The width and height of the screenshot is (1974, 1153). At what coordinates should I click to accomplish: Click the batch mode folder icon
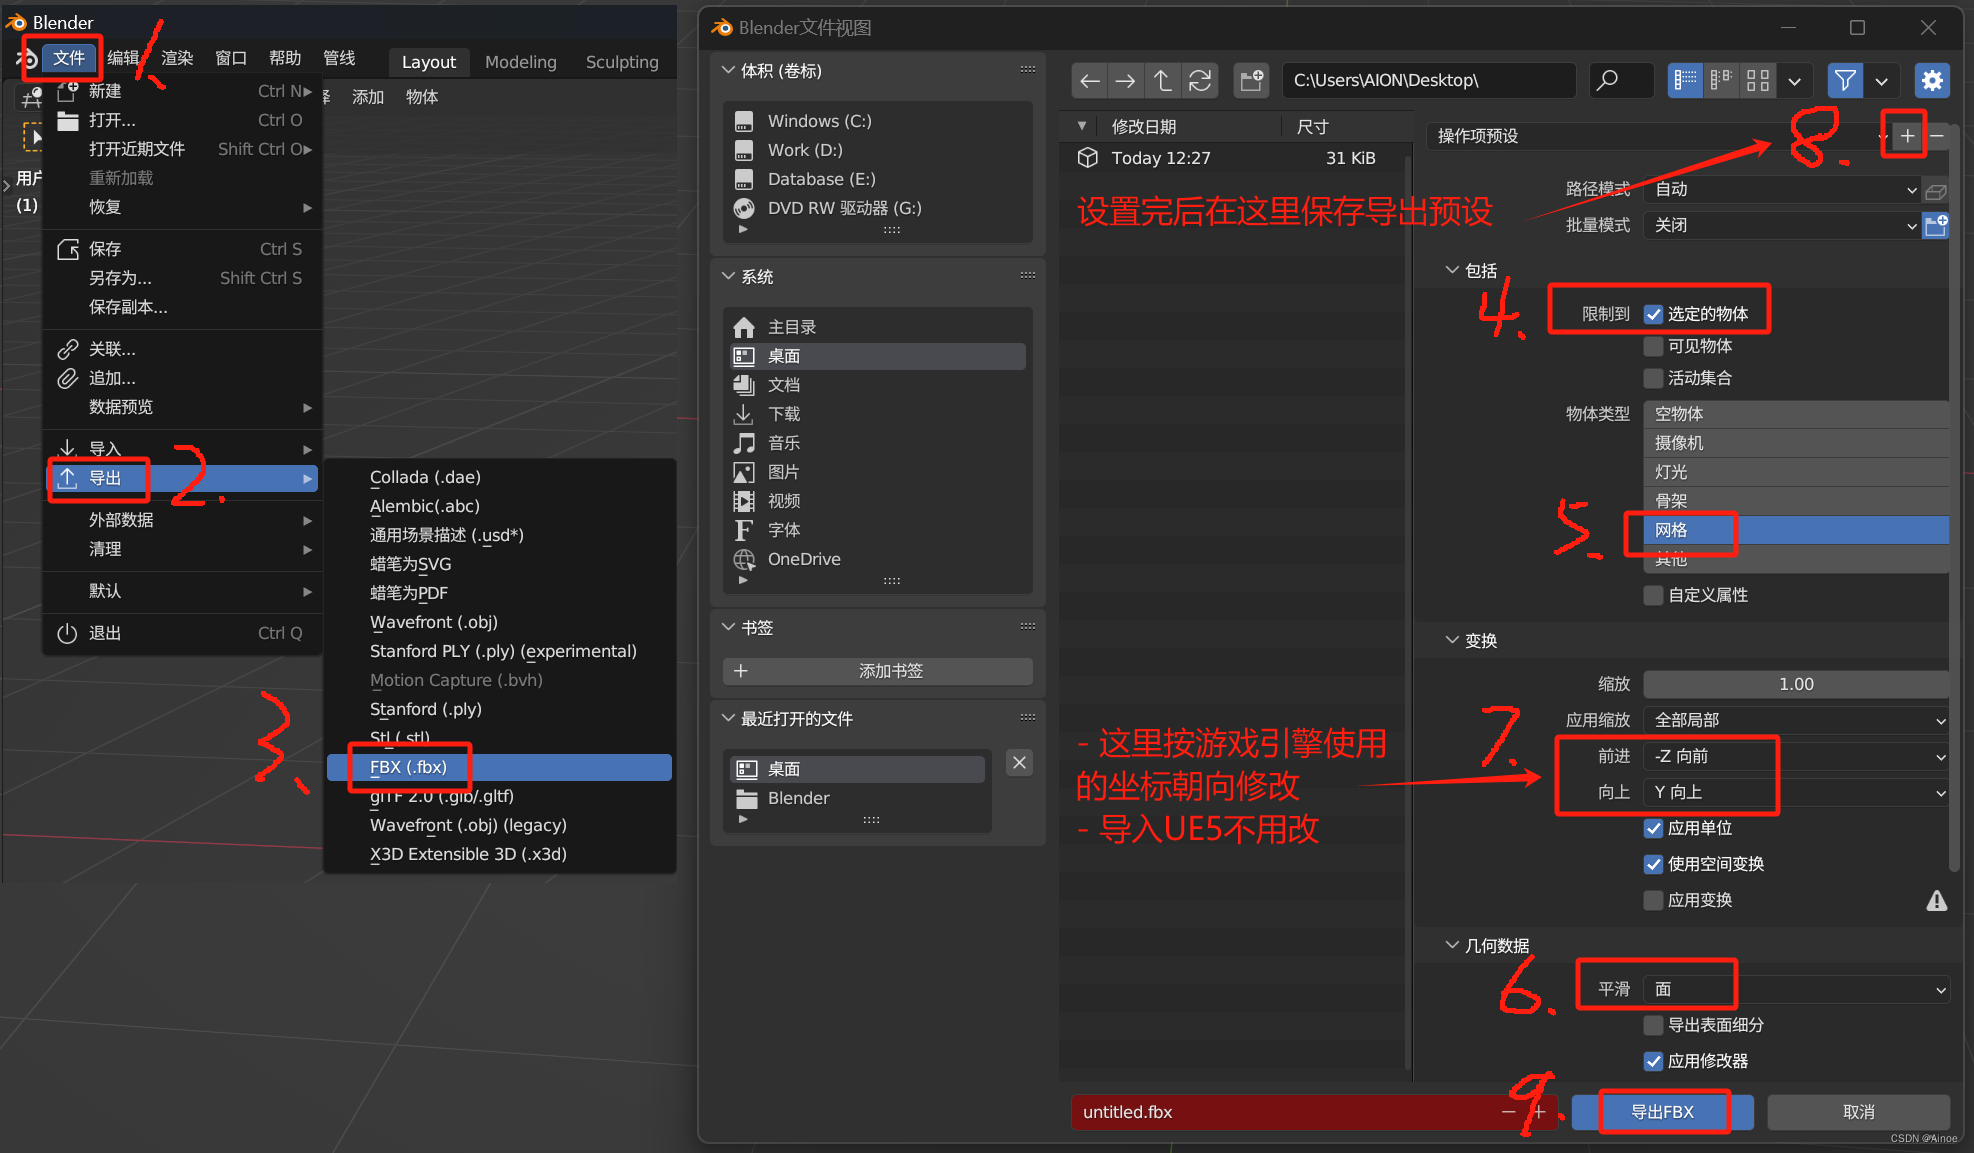click(1936, 225)
